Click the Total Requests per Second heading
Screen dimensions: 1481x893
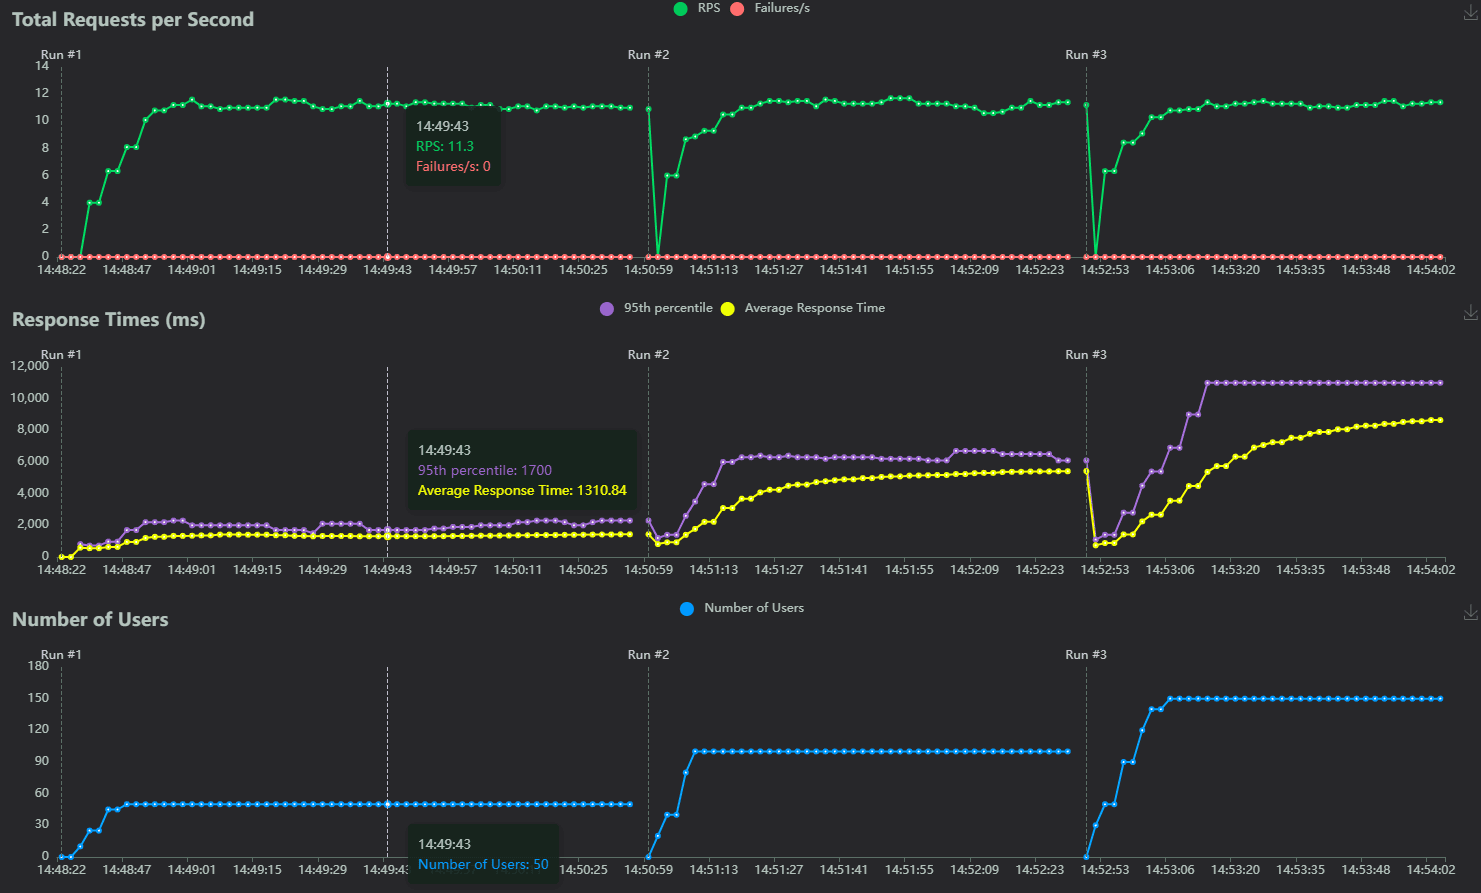[133, 20]
